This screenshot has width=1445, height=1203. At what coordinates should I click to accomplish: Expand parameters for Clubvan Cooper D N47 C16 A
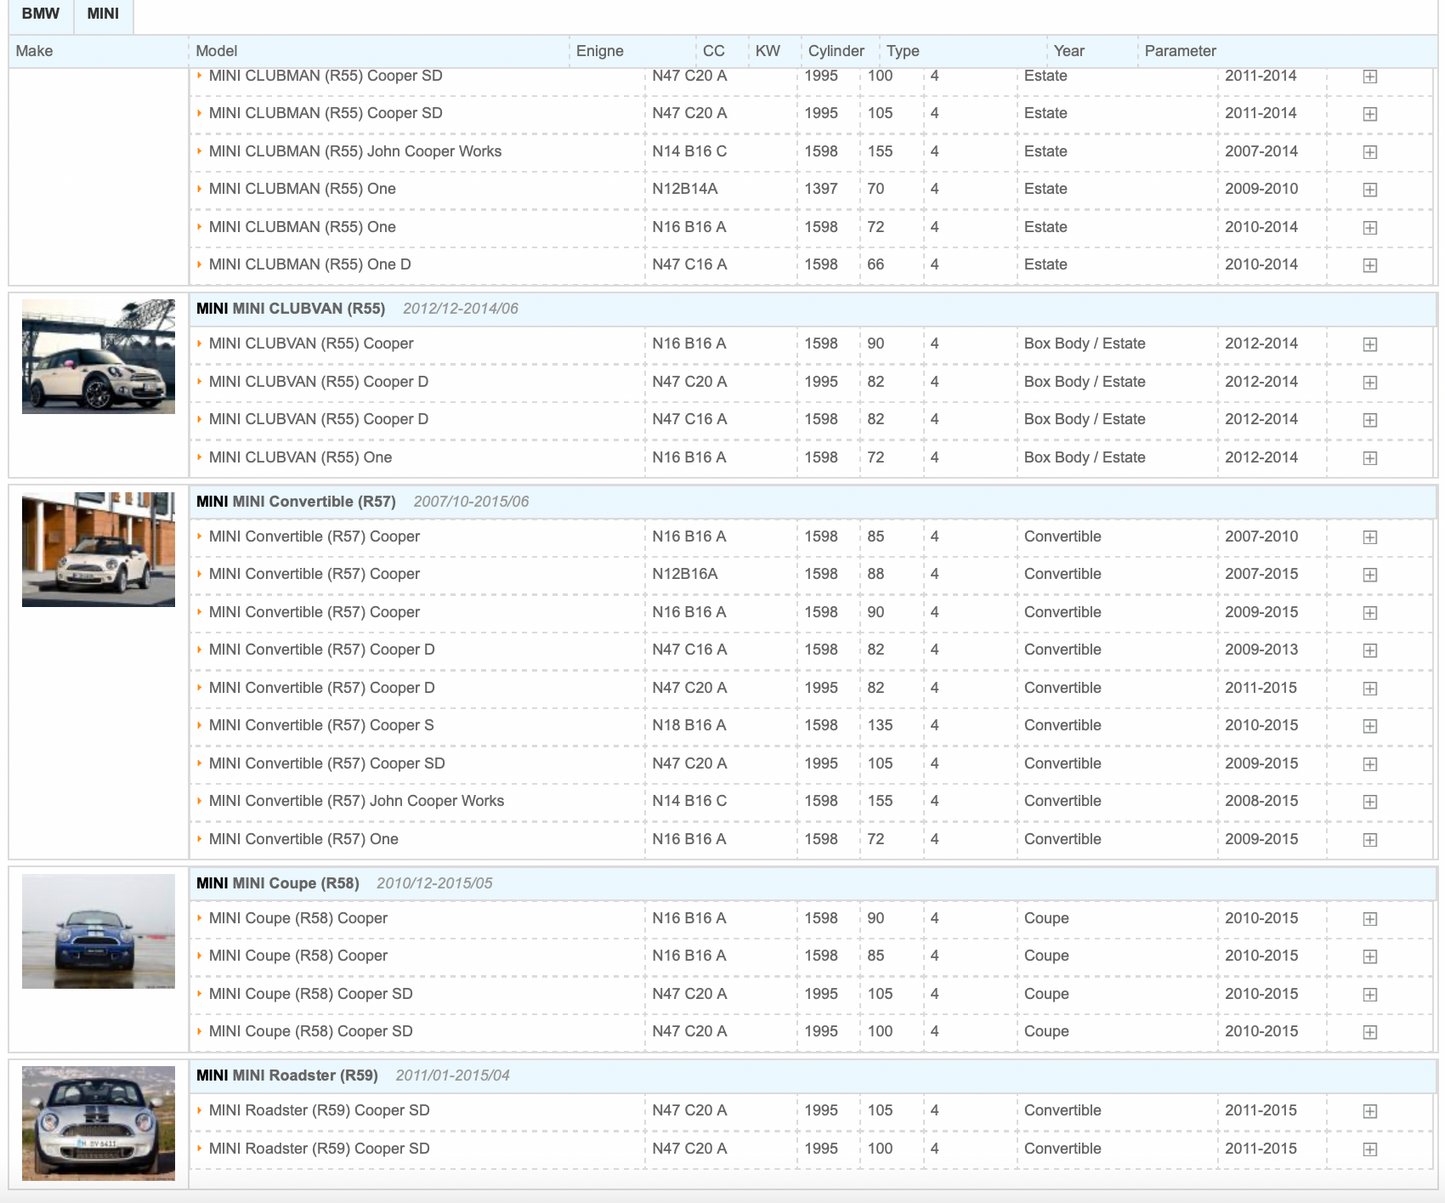[1370, 420]
